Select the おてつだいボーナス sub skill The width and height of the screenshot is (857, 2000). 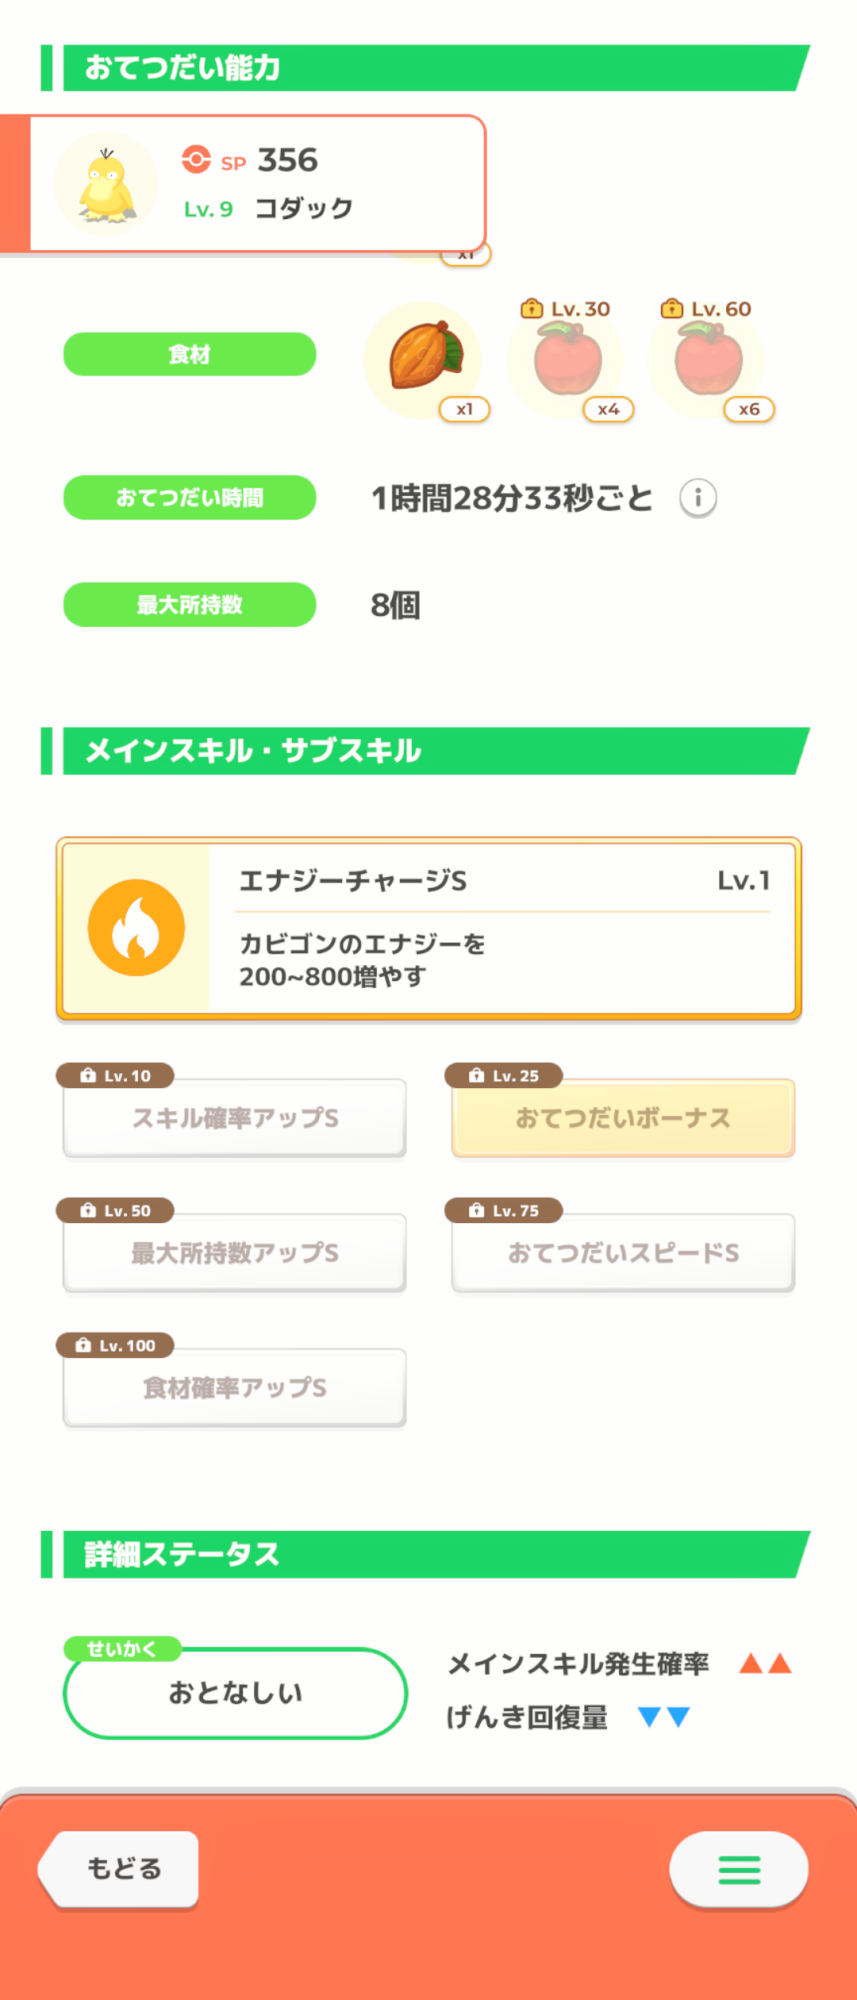623,1118
